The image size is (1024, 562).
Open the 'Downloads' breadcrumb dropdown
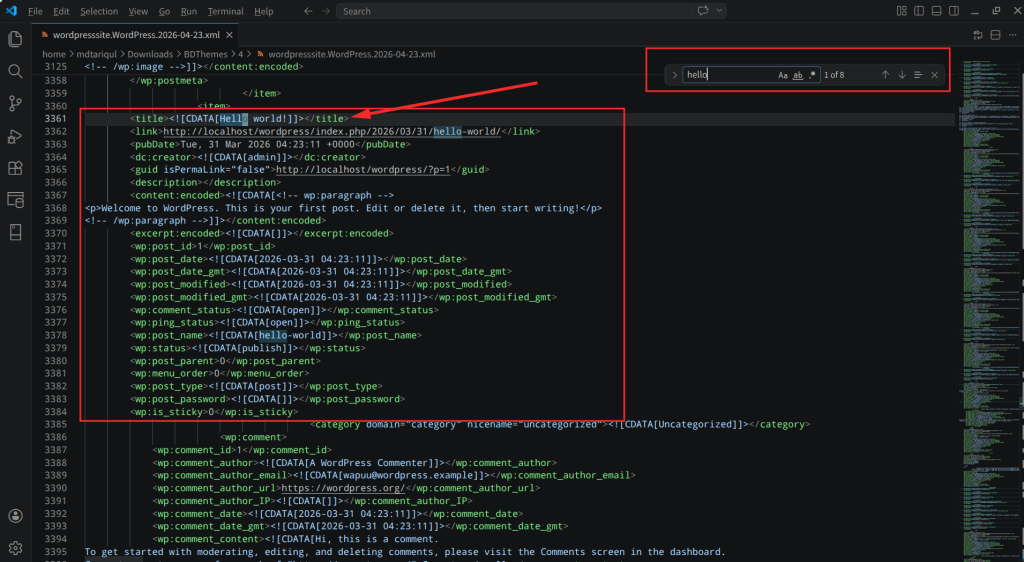click(x=150, y=54)
